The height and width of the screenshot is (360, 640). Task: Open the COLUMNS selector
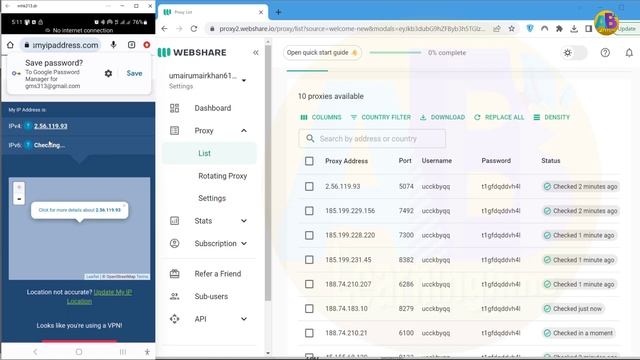click(x=320, y=118)
